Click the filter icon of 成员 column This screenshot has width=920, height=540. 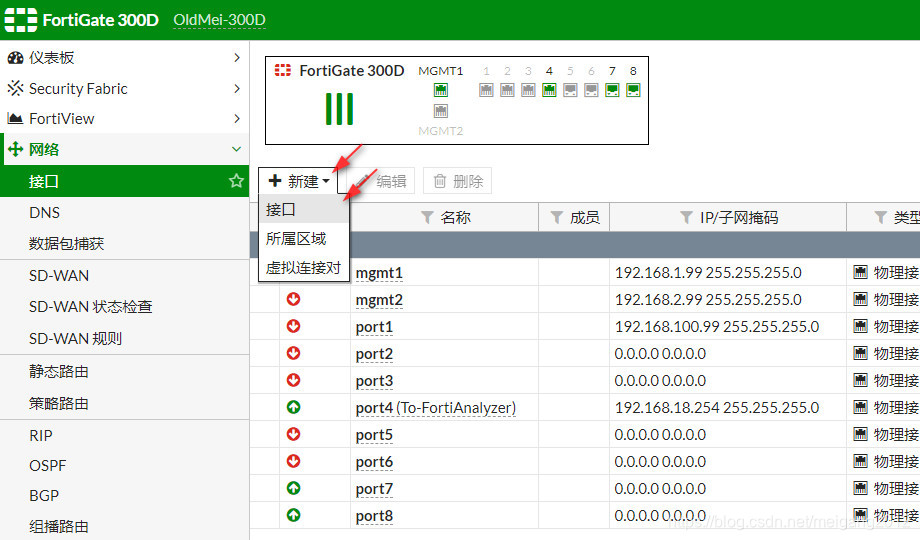point(557,217)
